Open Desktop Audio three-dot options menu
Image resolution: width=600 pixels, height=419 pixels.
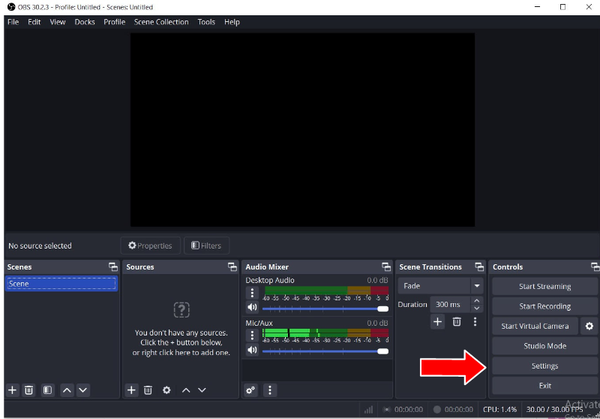(252, 294)
